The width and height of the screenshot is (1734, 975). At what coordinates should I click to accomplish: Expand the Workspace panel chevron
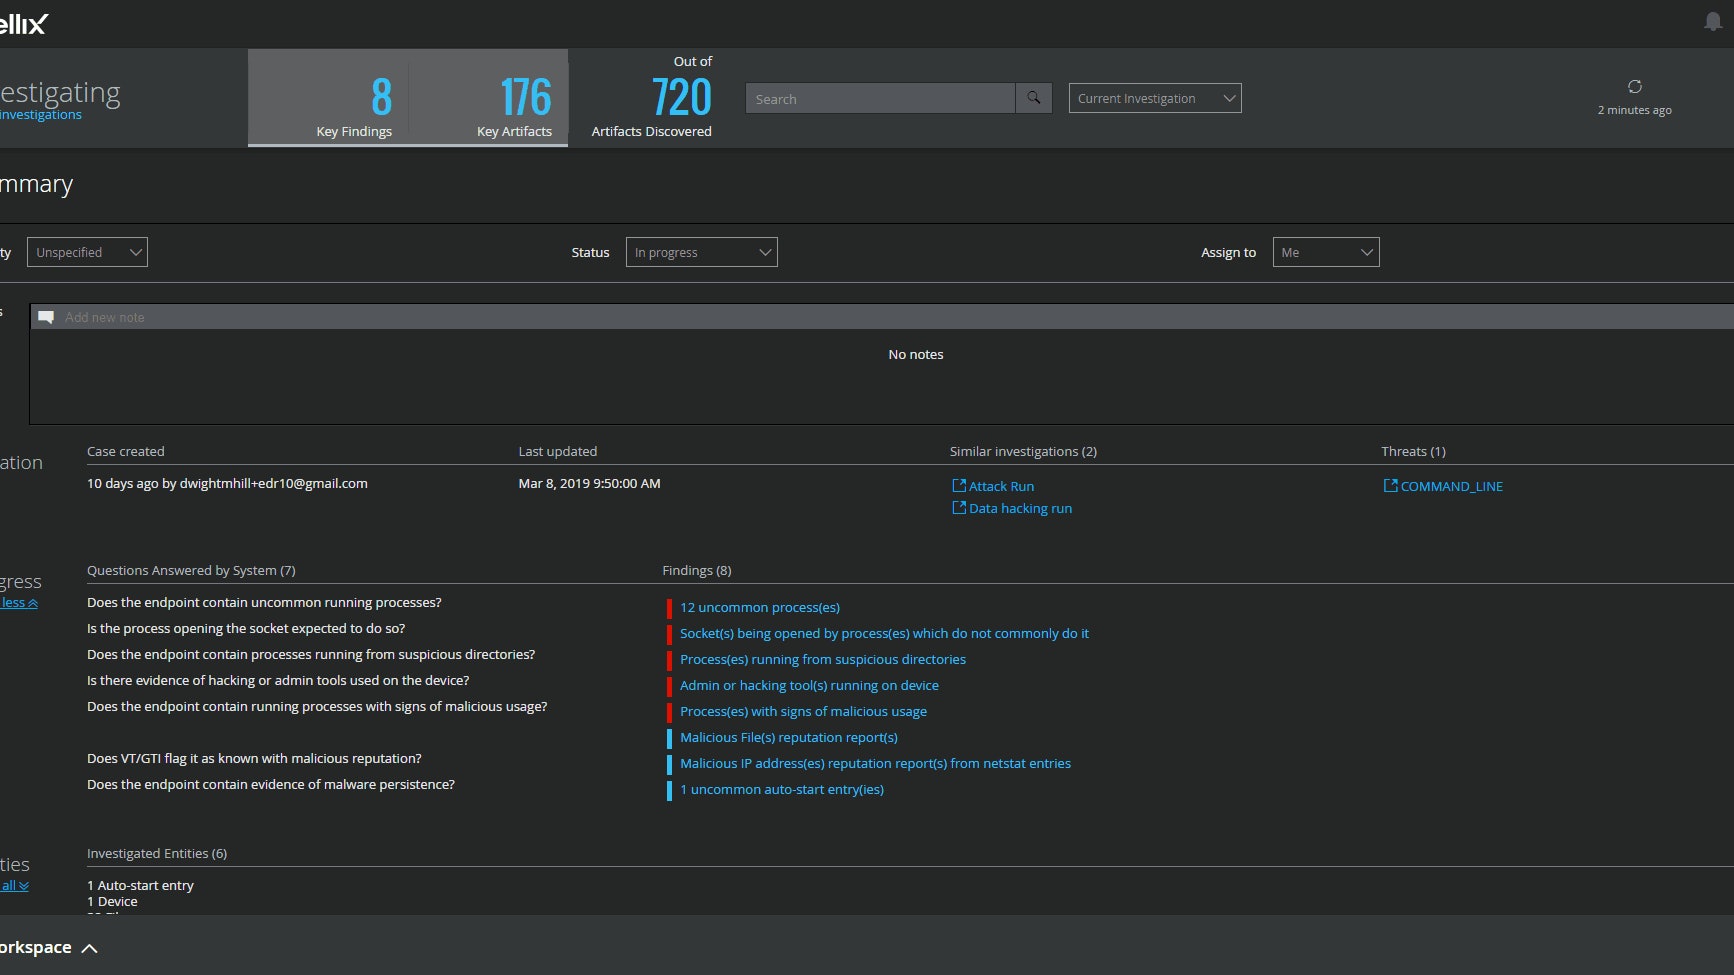[89, 948]
